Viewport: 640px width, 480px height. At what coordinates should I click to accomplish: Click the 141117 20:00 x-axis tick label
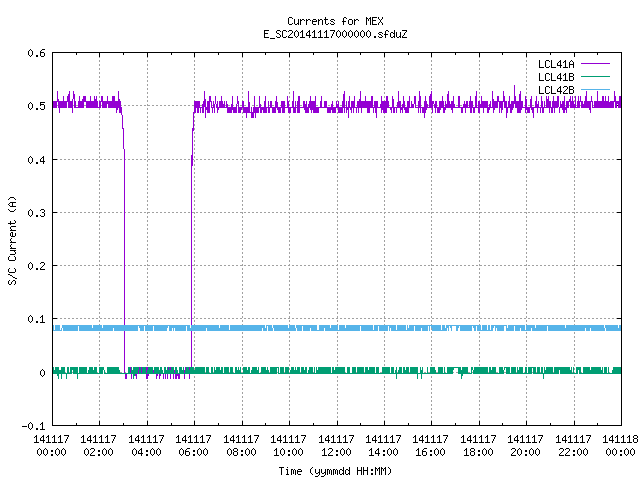(525, 446)
